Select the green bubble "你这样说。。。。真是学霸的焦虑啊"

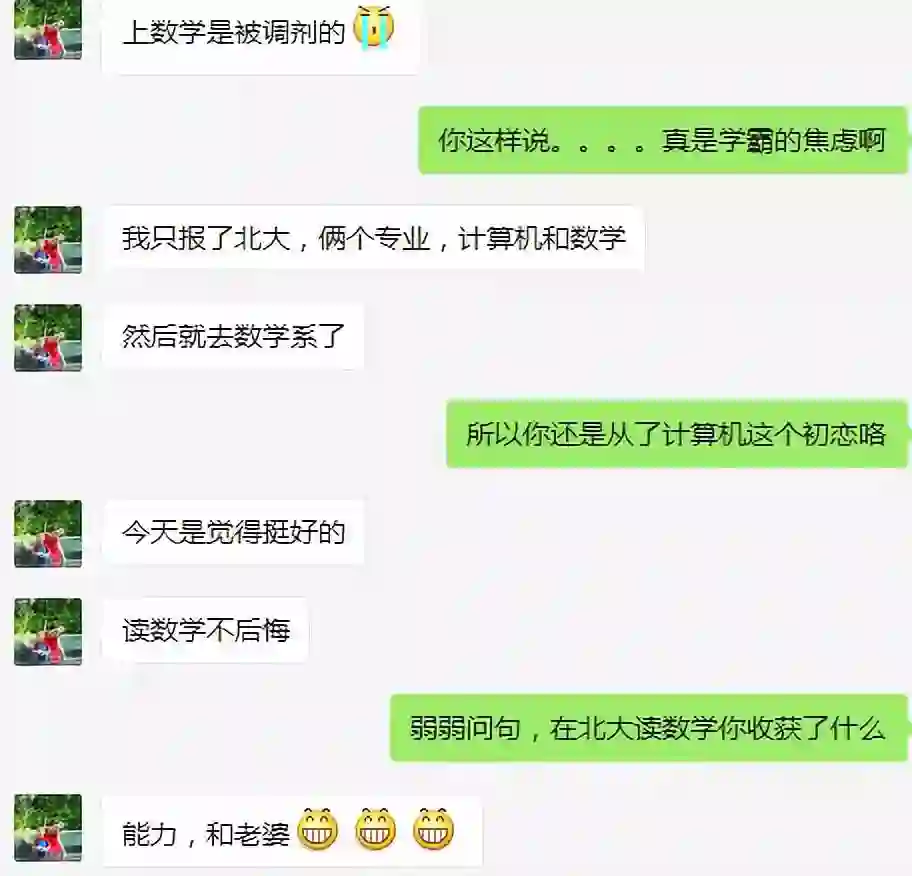coord(662,140)
